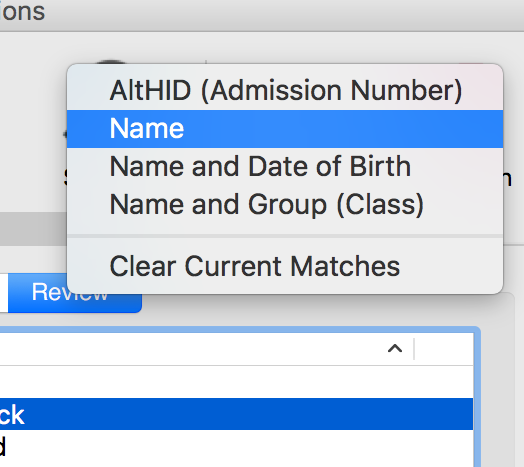The height and width of the screenshot is (467, 524).
Task: Click the sorted column header
Action: (207, 349)
